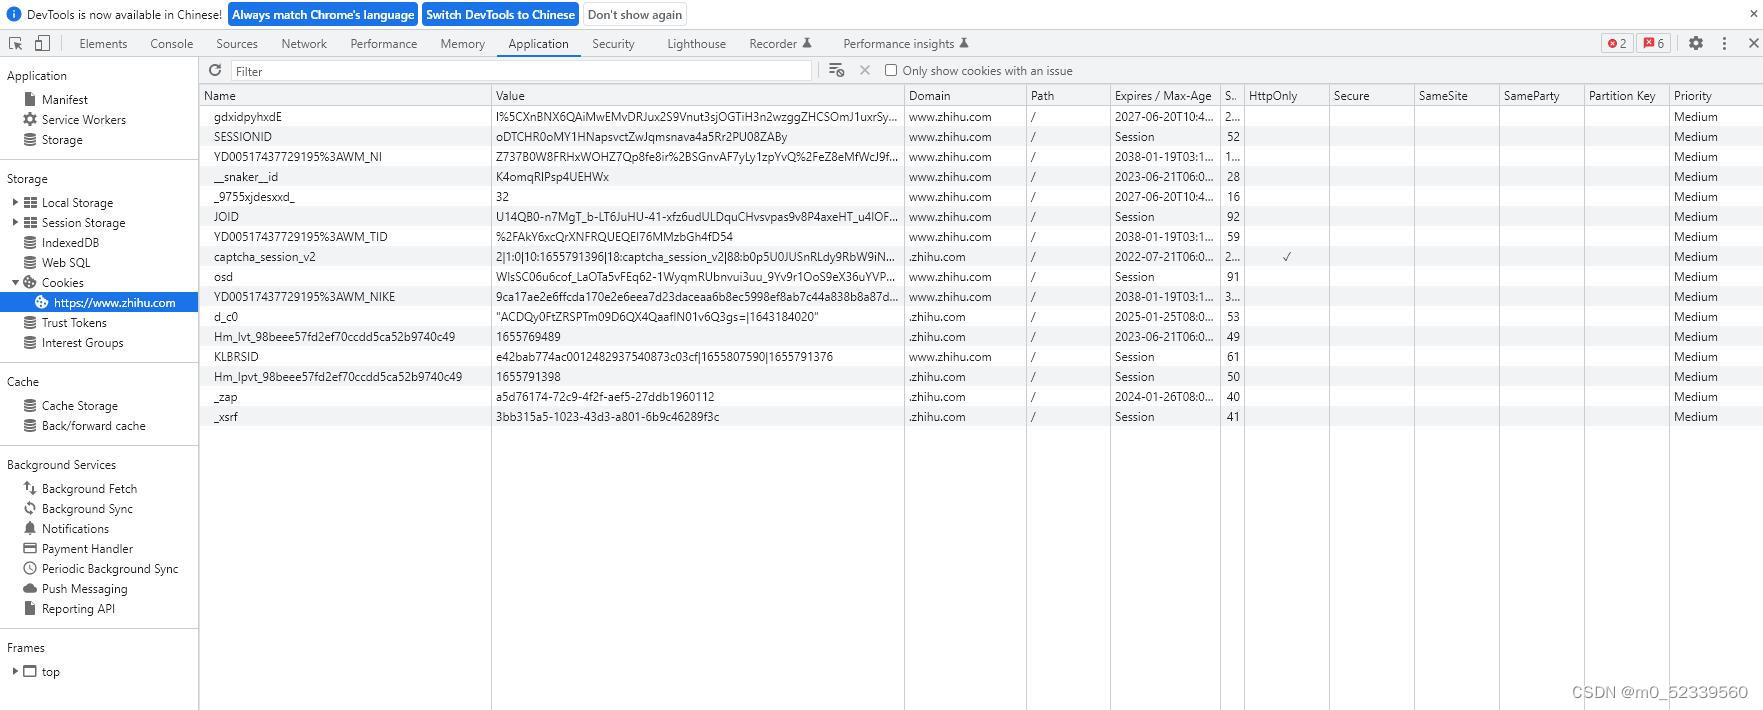Select the captcha_session_v2 cookie row

pos(981,256)
